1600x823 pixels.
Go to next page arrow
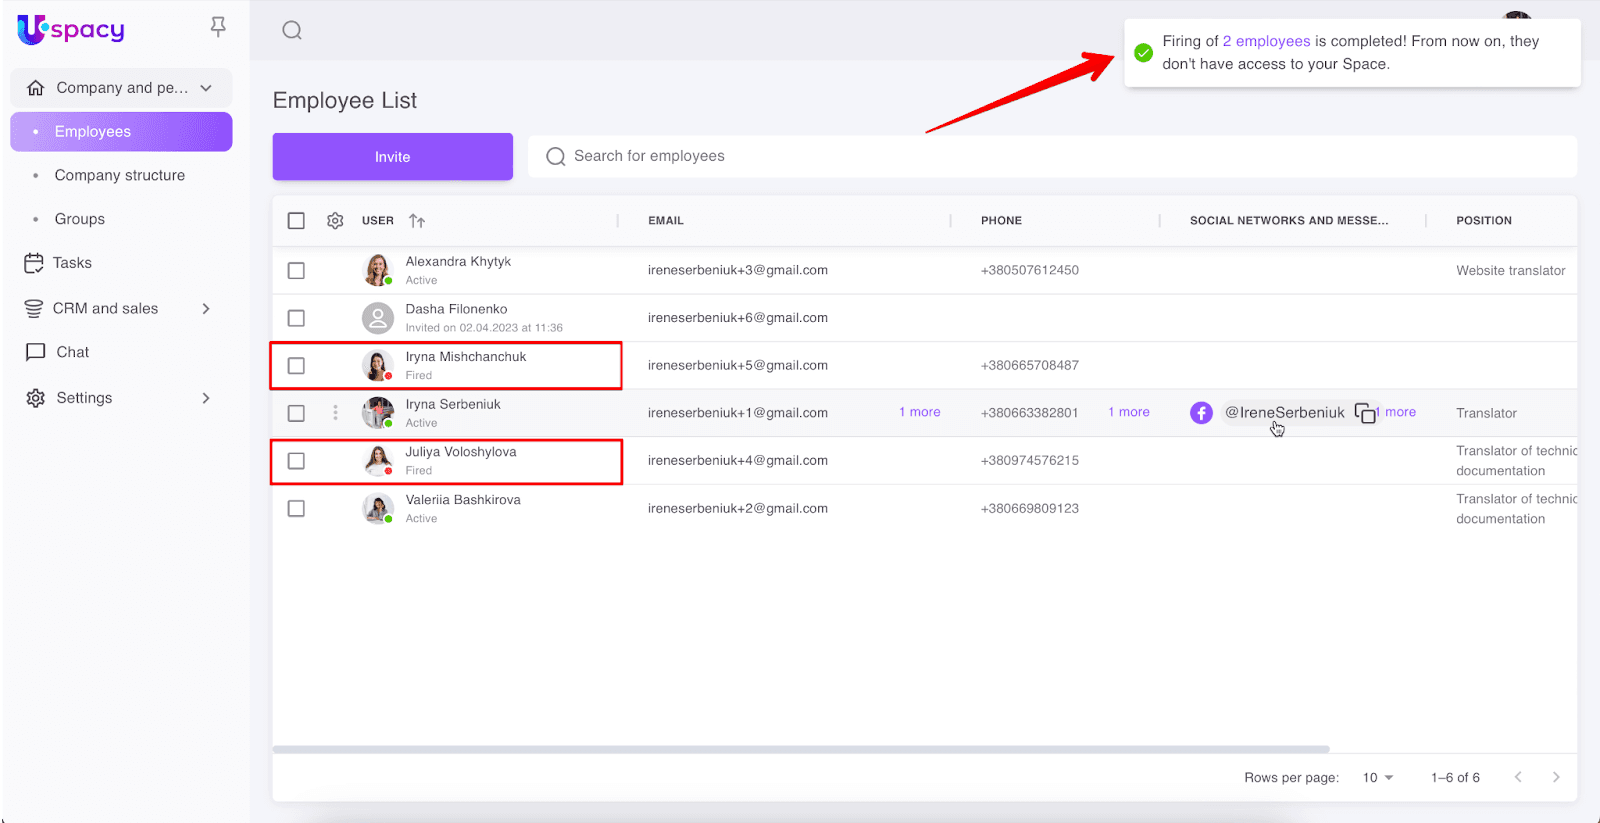(1555, 777)
